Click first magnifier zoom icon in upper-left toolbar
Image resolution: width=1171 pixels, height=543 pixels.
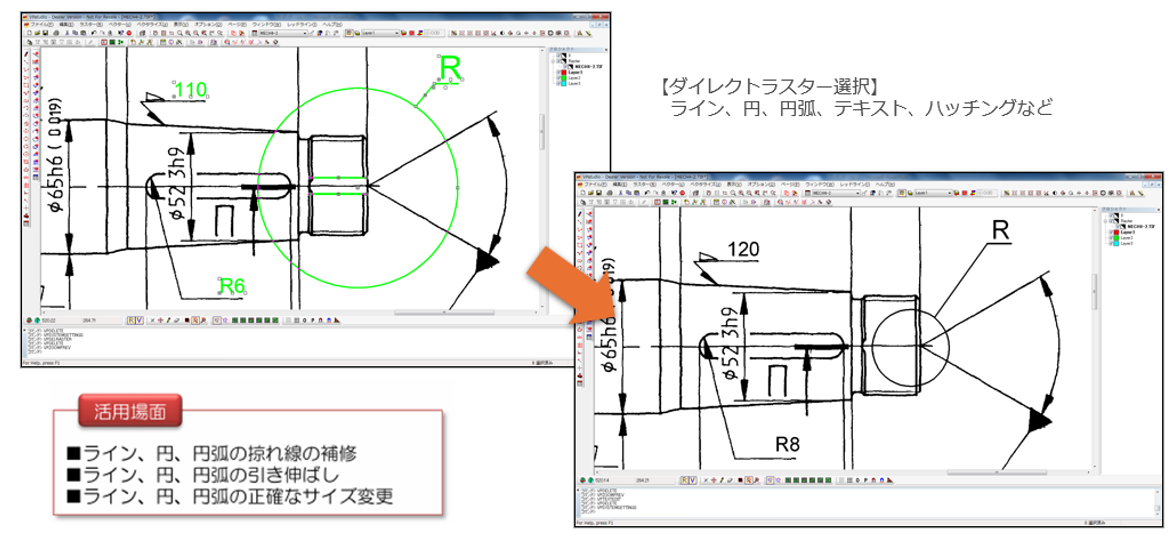coord(179,33)
